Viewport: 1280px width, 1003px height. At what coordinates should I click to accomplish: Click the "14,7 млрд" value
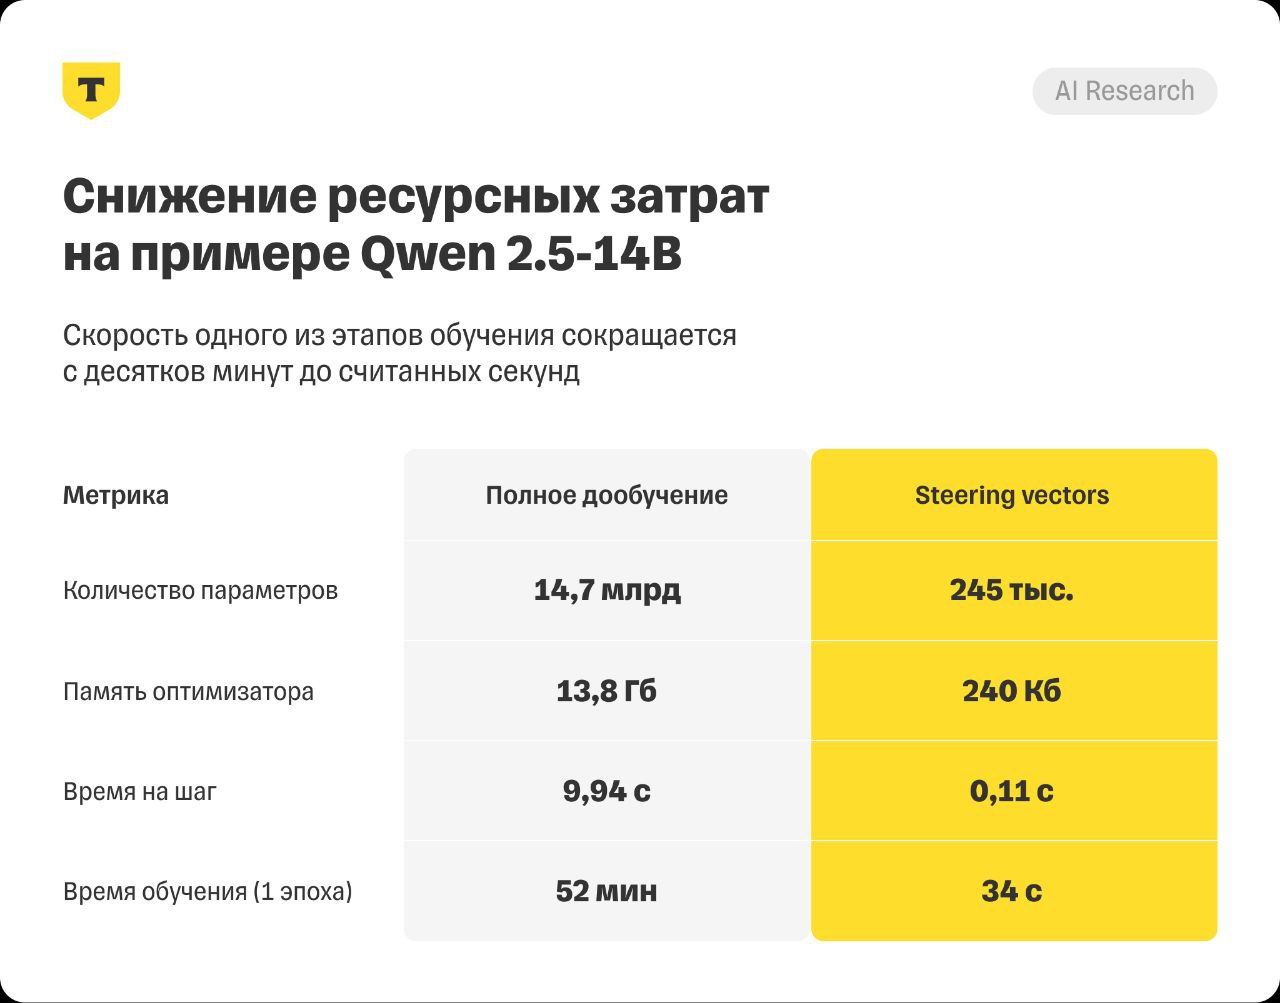[607, 590]
